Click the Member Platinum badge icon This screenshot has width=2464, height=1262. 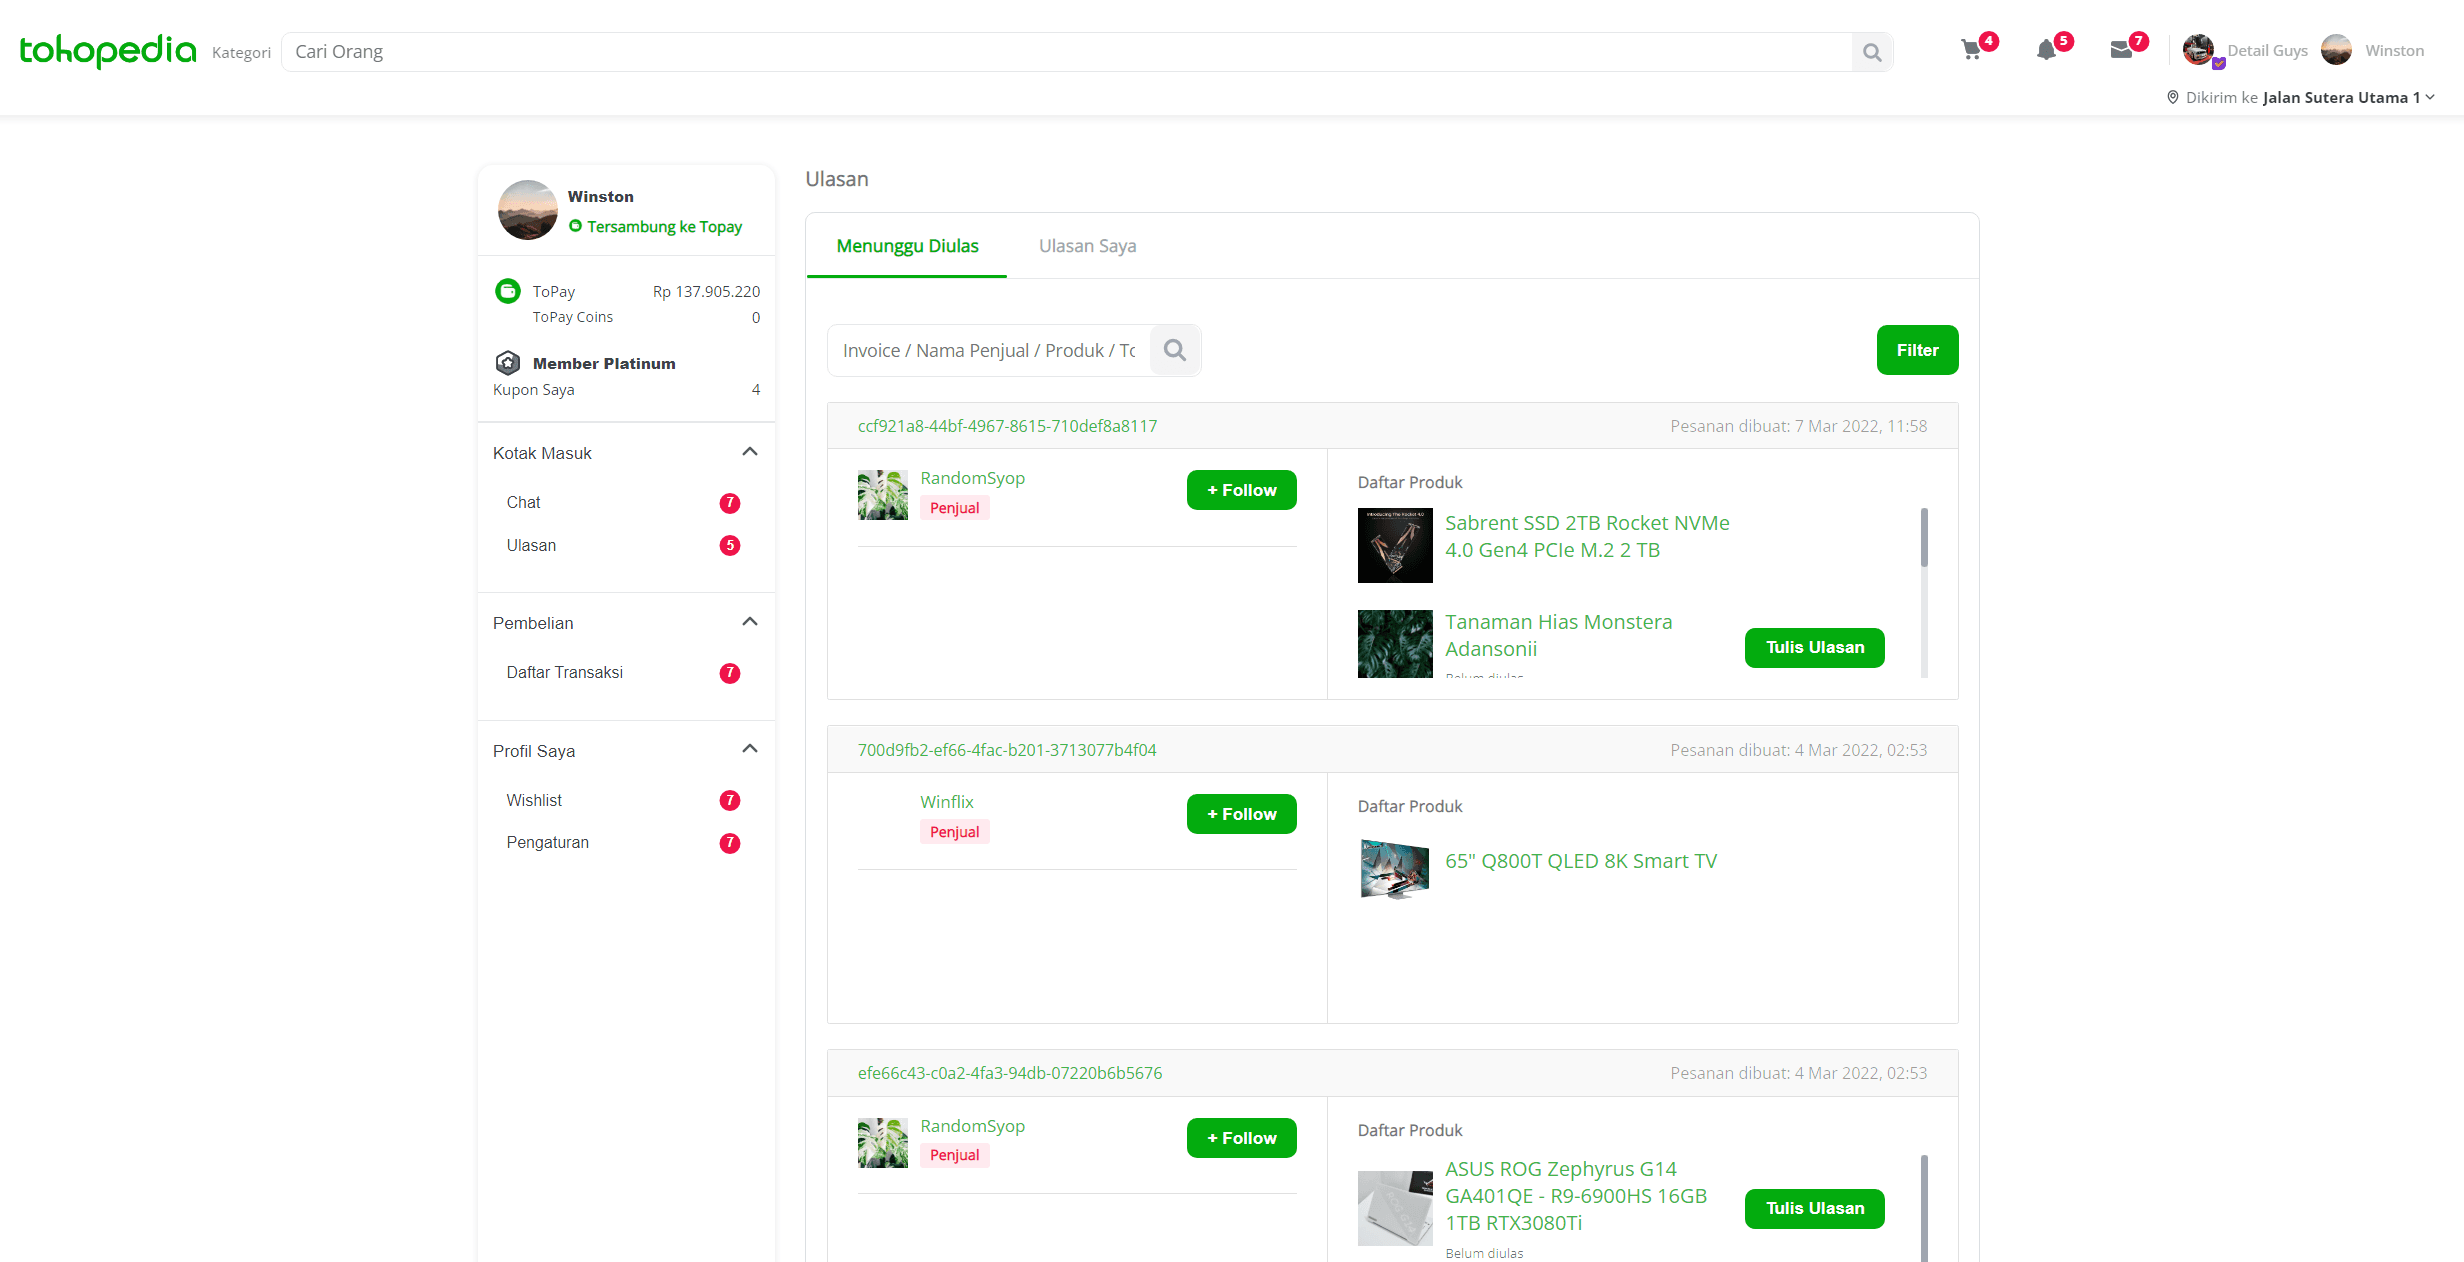(508, 363)
